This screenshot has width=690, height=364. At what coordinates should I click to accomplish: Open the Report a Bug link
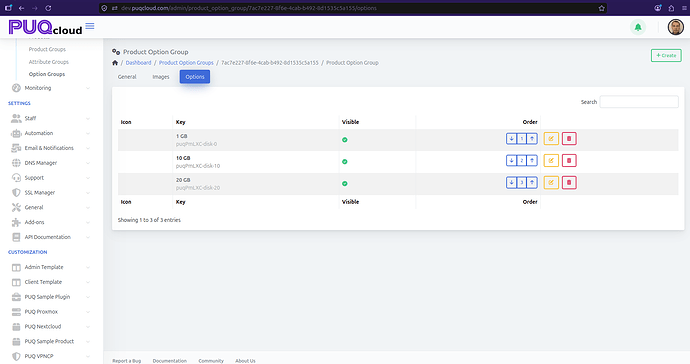(x=127, y=360)
